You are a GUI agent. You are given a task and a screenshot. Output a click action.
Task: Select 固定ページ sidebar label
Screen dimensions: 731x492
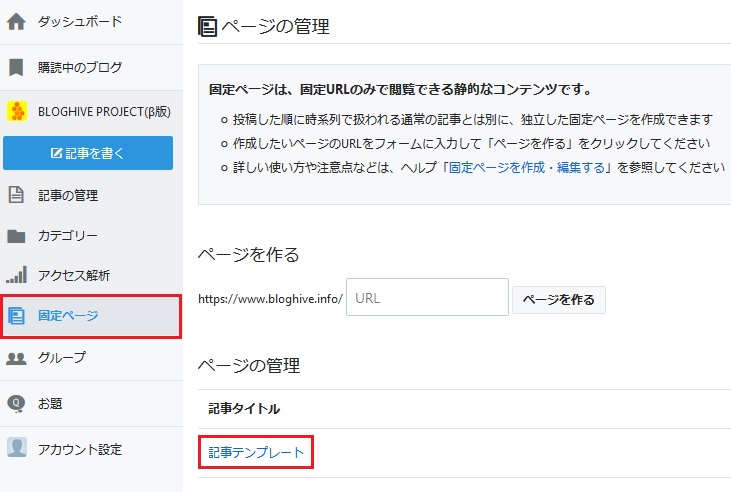click(68, 316)
